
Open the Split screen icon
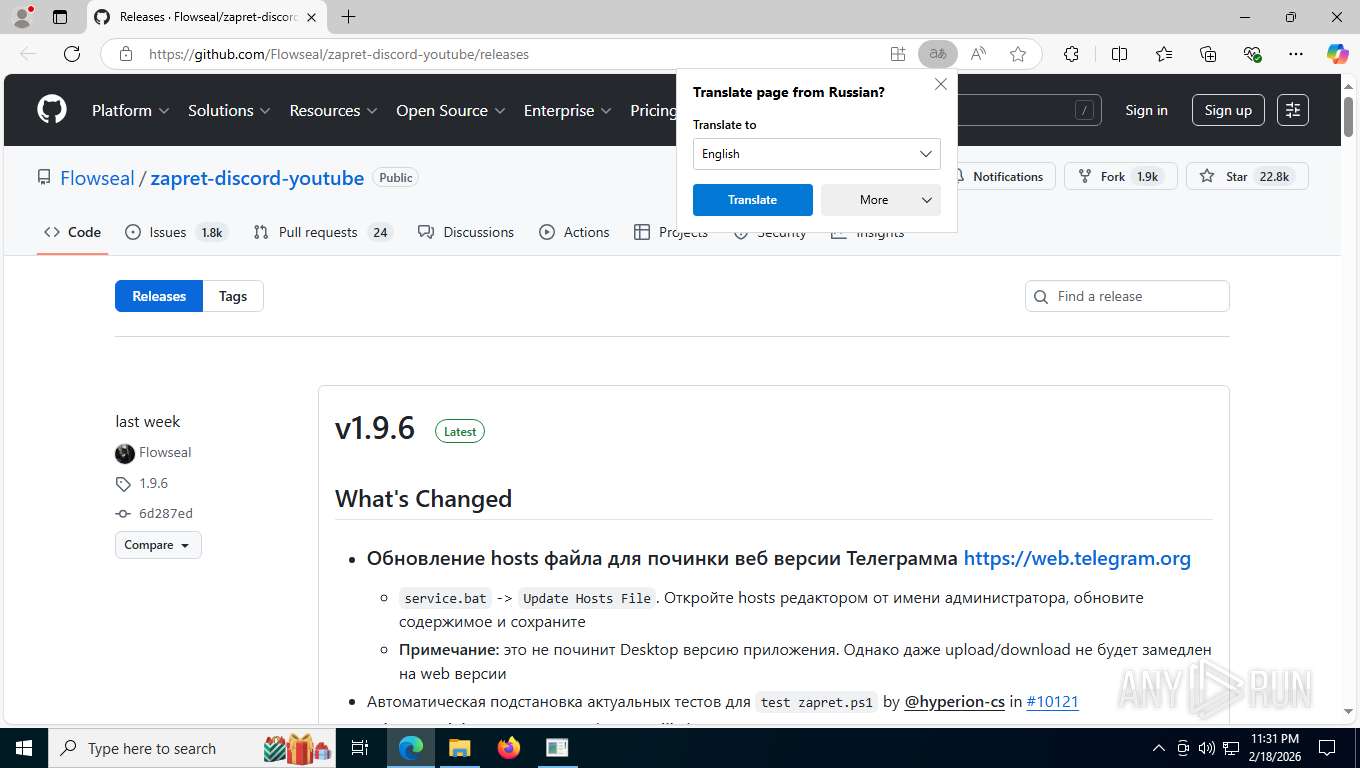[x=1119, y=54]
